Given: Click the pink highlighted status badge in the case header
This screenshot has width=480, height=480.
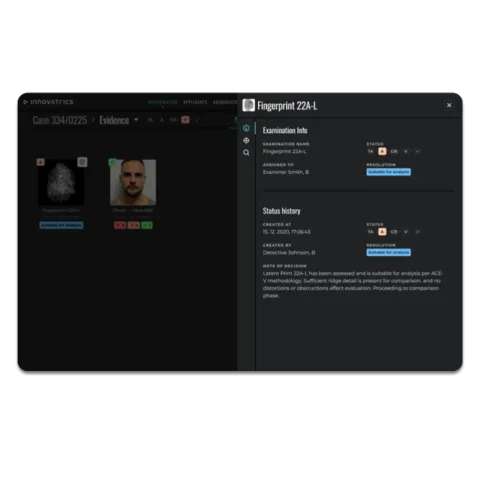Looking at the screenshot, I should tap(185, 120).
